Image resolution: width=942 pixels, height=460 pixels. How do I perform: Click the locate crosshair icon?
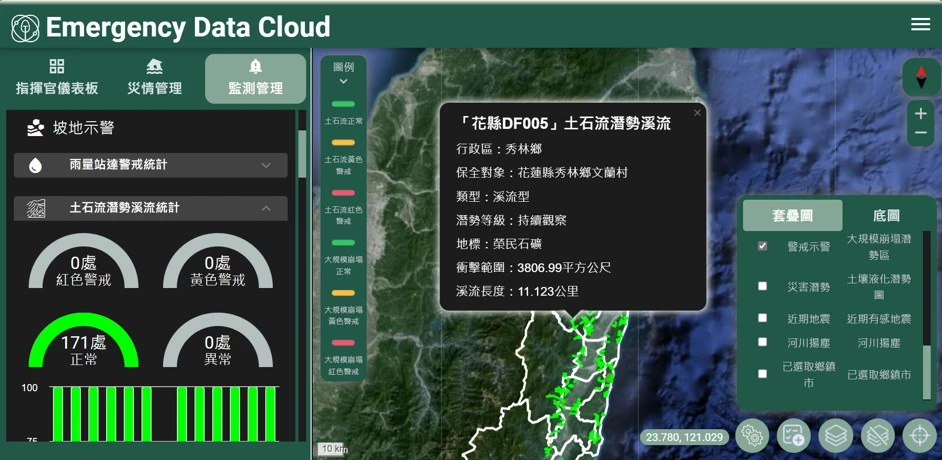coord(920,435)
